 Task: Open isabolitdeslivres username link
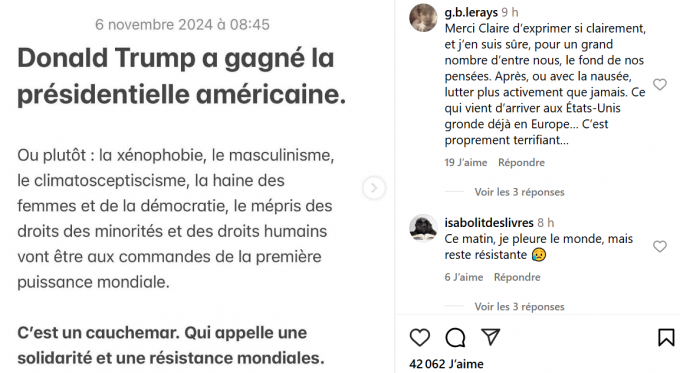pos(489,222)
